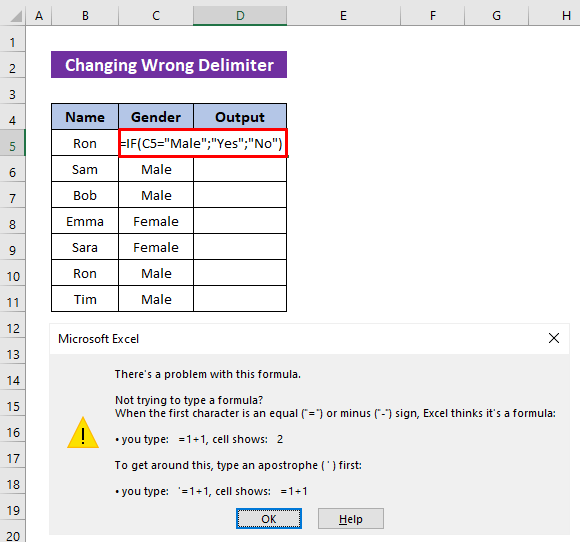Select Emma's 'Female' gender cell
580x542 pixels.
coord(156,221)
